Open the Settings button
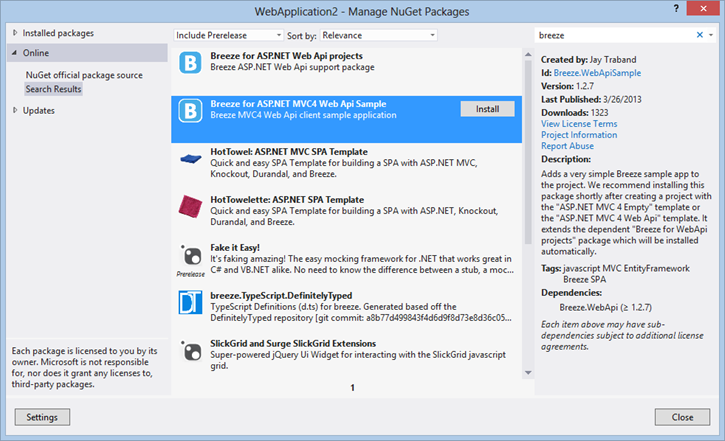The width and height of the screenshot is (725, 441). [x=42, y=417]
